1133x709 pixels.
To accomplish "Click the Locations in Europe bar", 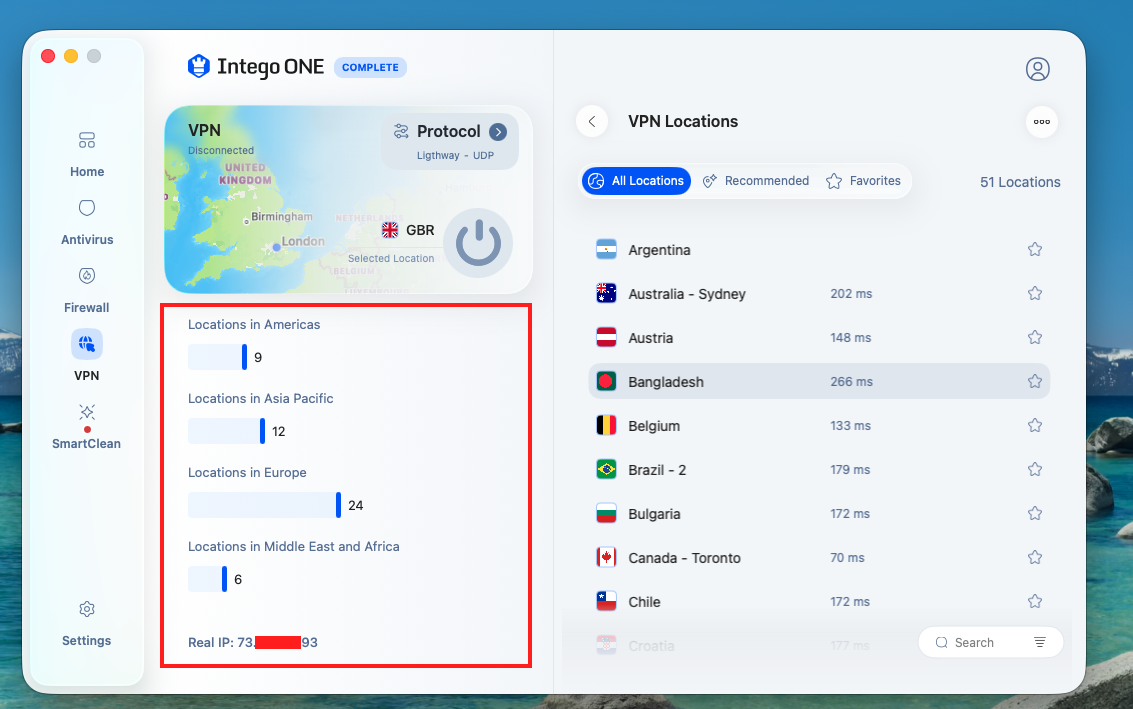I will pos(264,505).
